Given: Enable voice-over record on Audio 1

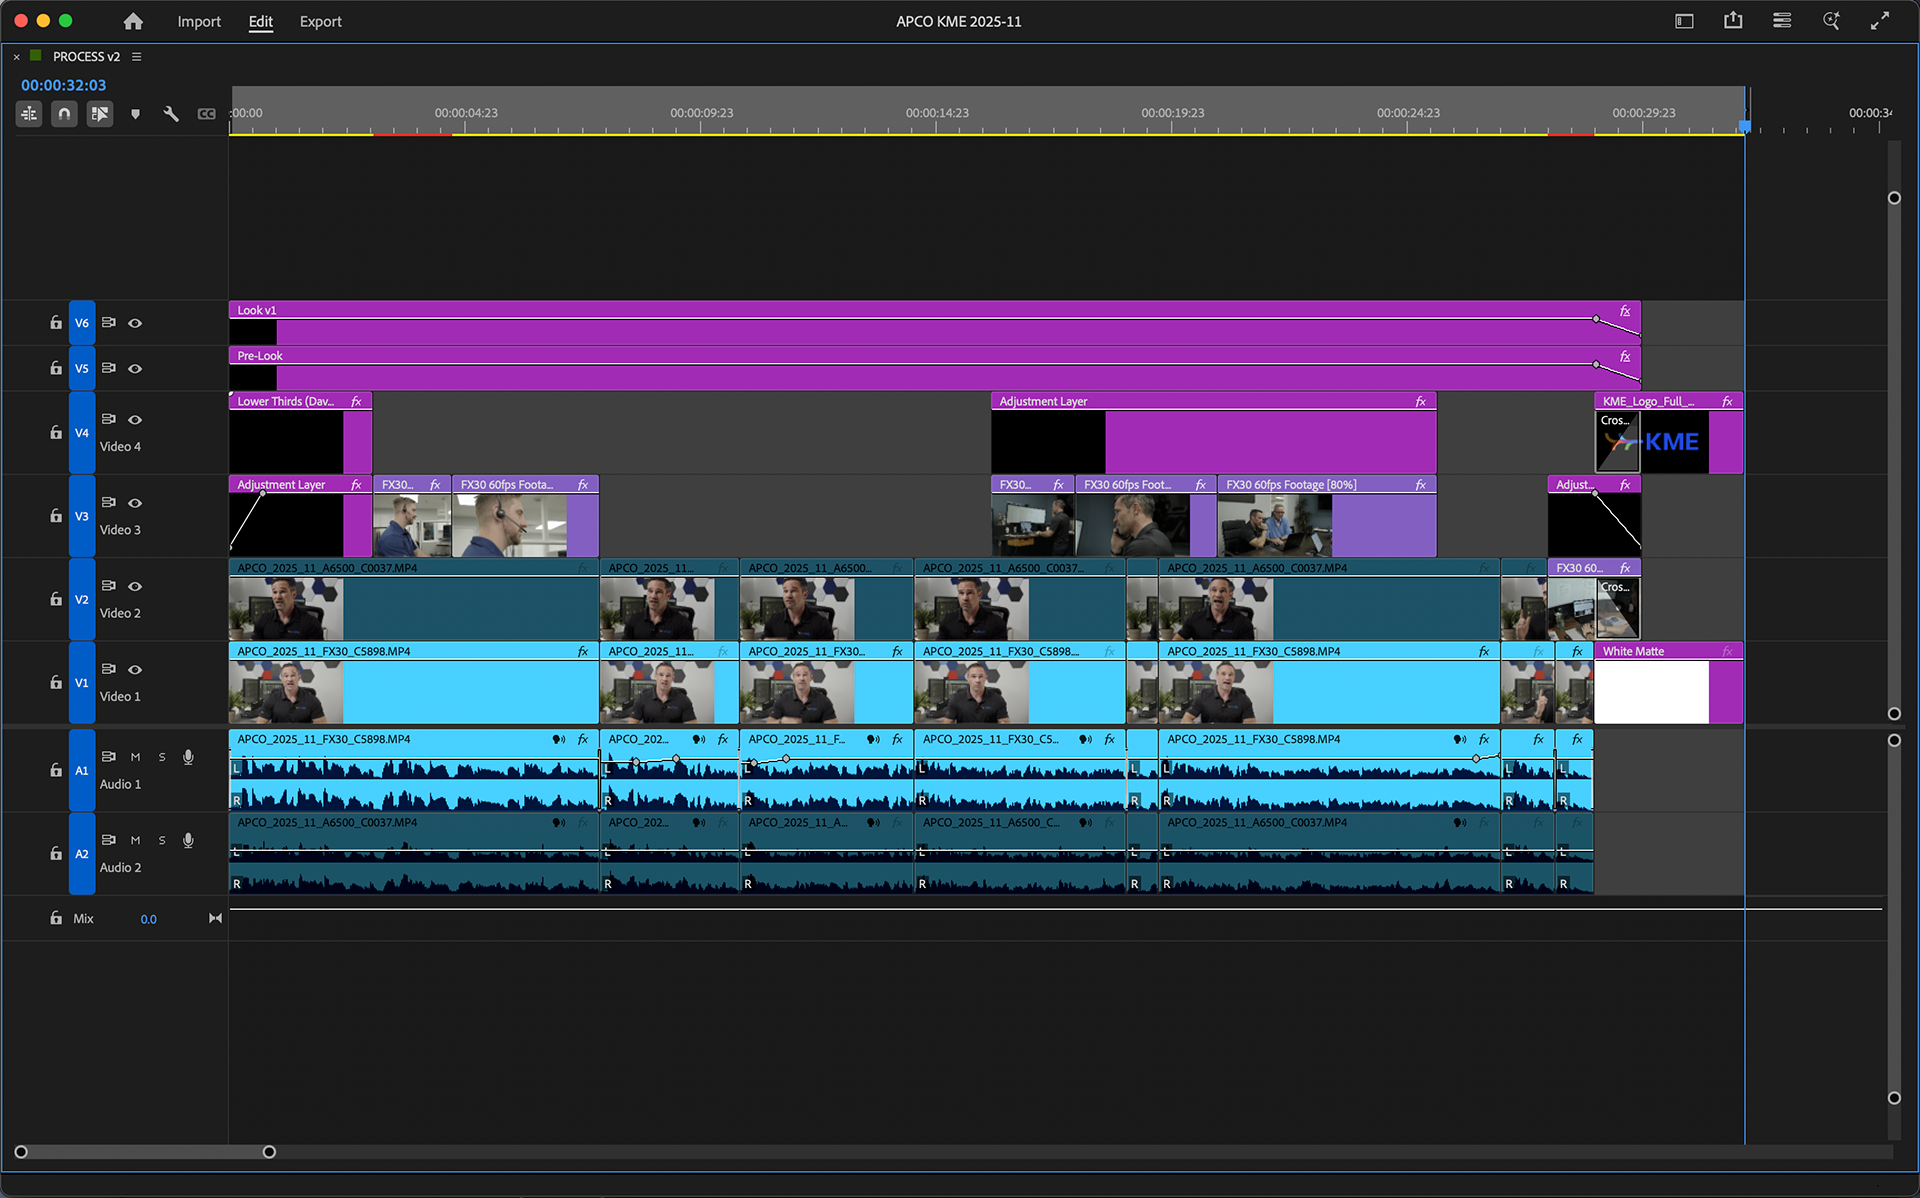Looking at the screenshot, I should [188, 757].
